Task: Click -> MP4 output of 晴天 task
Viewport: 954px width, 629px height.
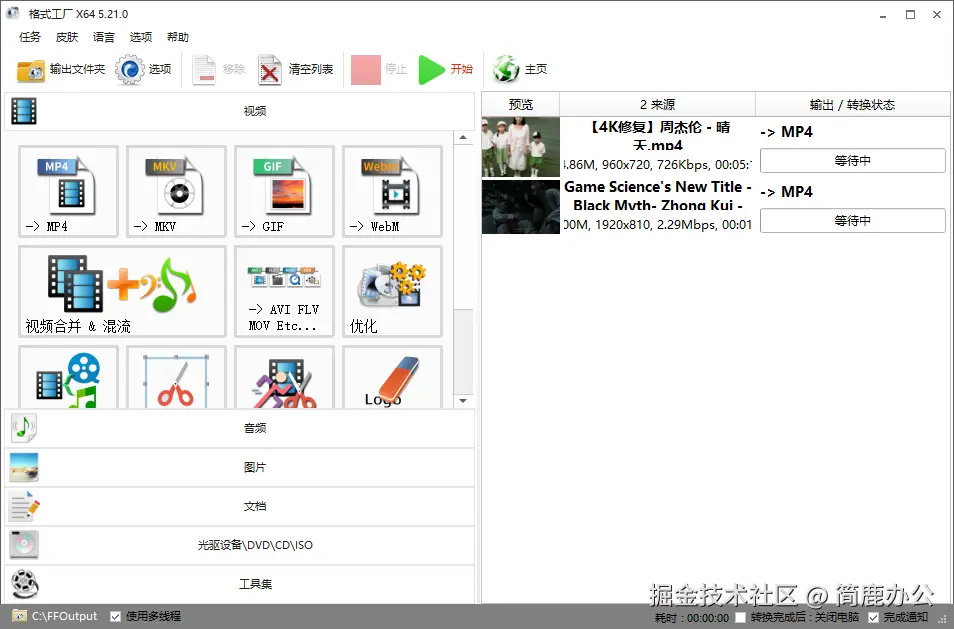Action: click(x=787, y=132)
